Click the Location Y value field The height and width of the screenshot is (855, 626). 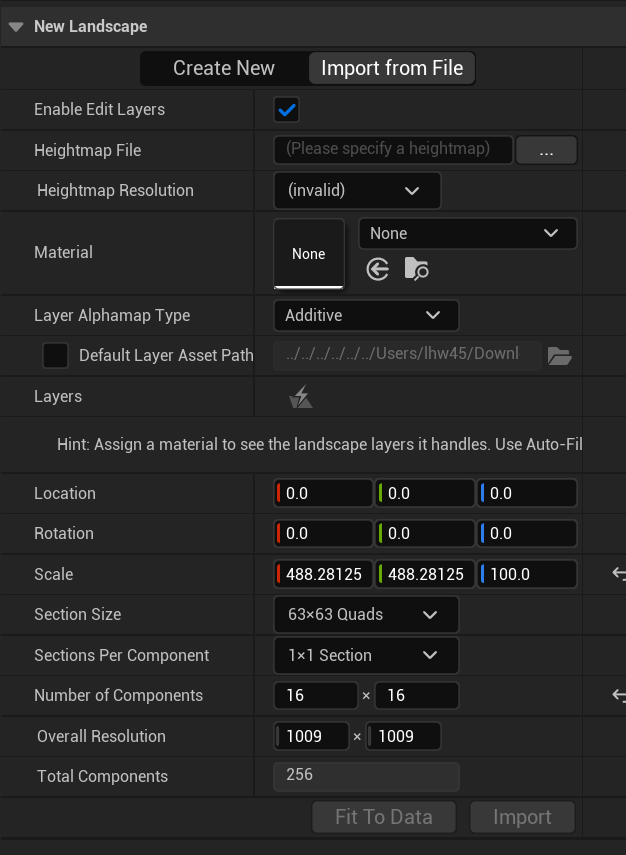(425, 493)
